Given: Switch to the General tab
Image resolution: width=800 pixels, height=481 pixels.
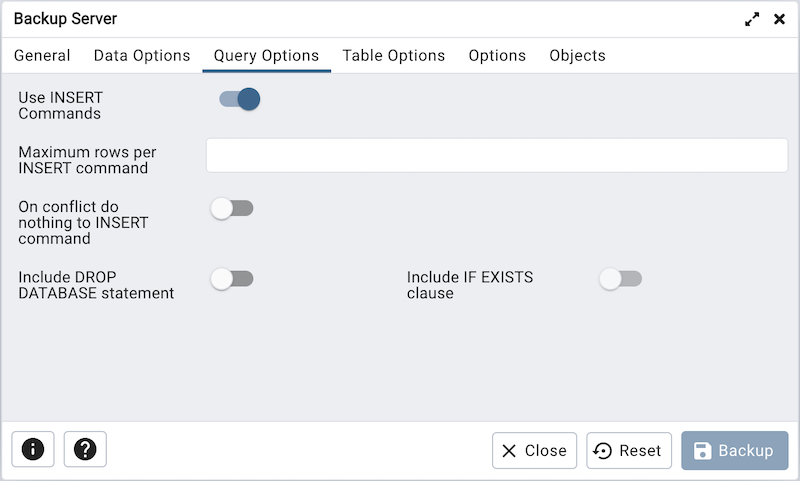Looking at the screenshot, I should point(42,56).
